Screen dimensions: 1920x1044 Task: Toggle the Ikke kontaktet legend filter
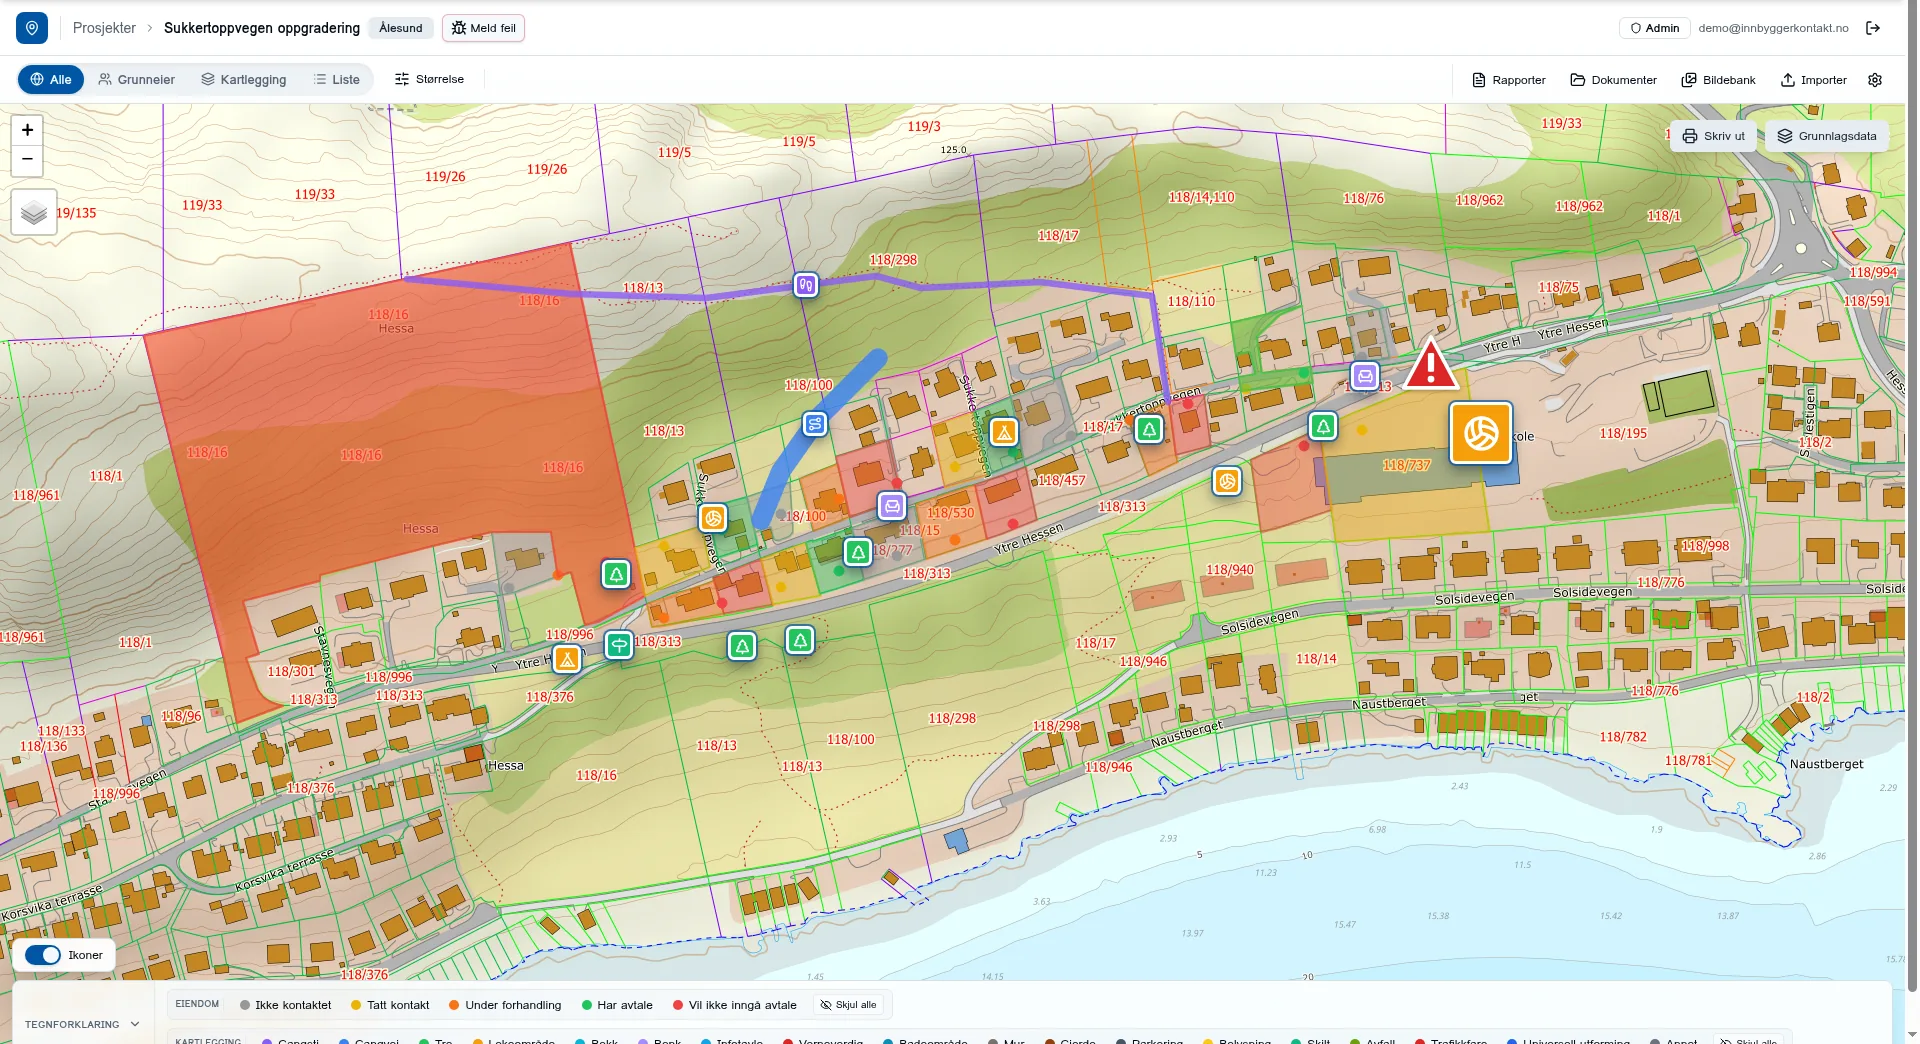coord(286,1005)
